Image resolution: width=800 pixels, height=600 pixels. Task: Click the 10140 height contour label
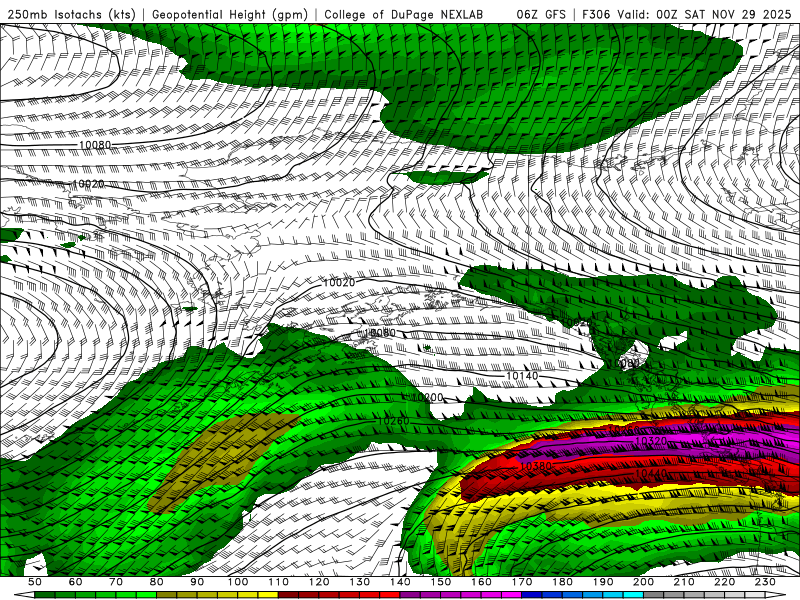521,376
